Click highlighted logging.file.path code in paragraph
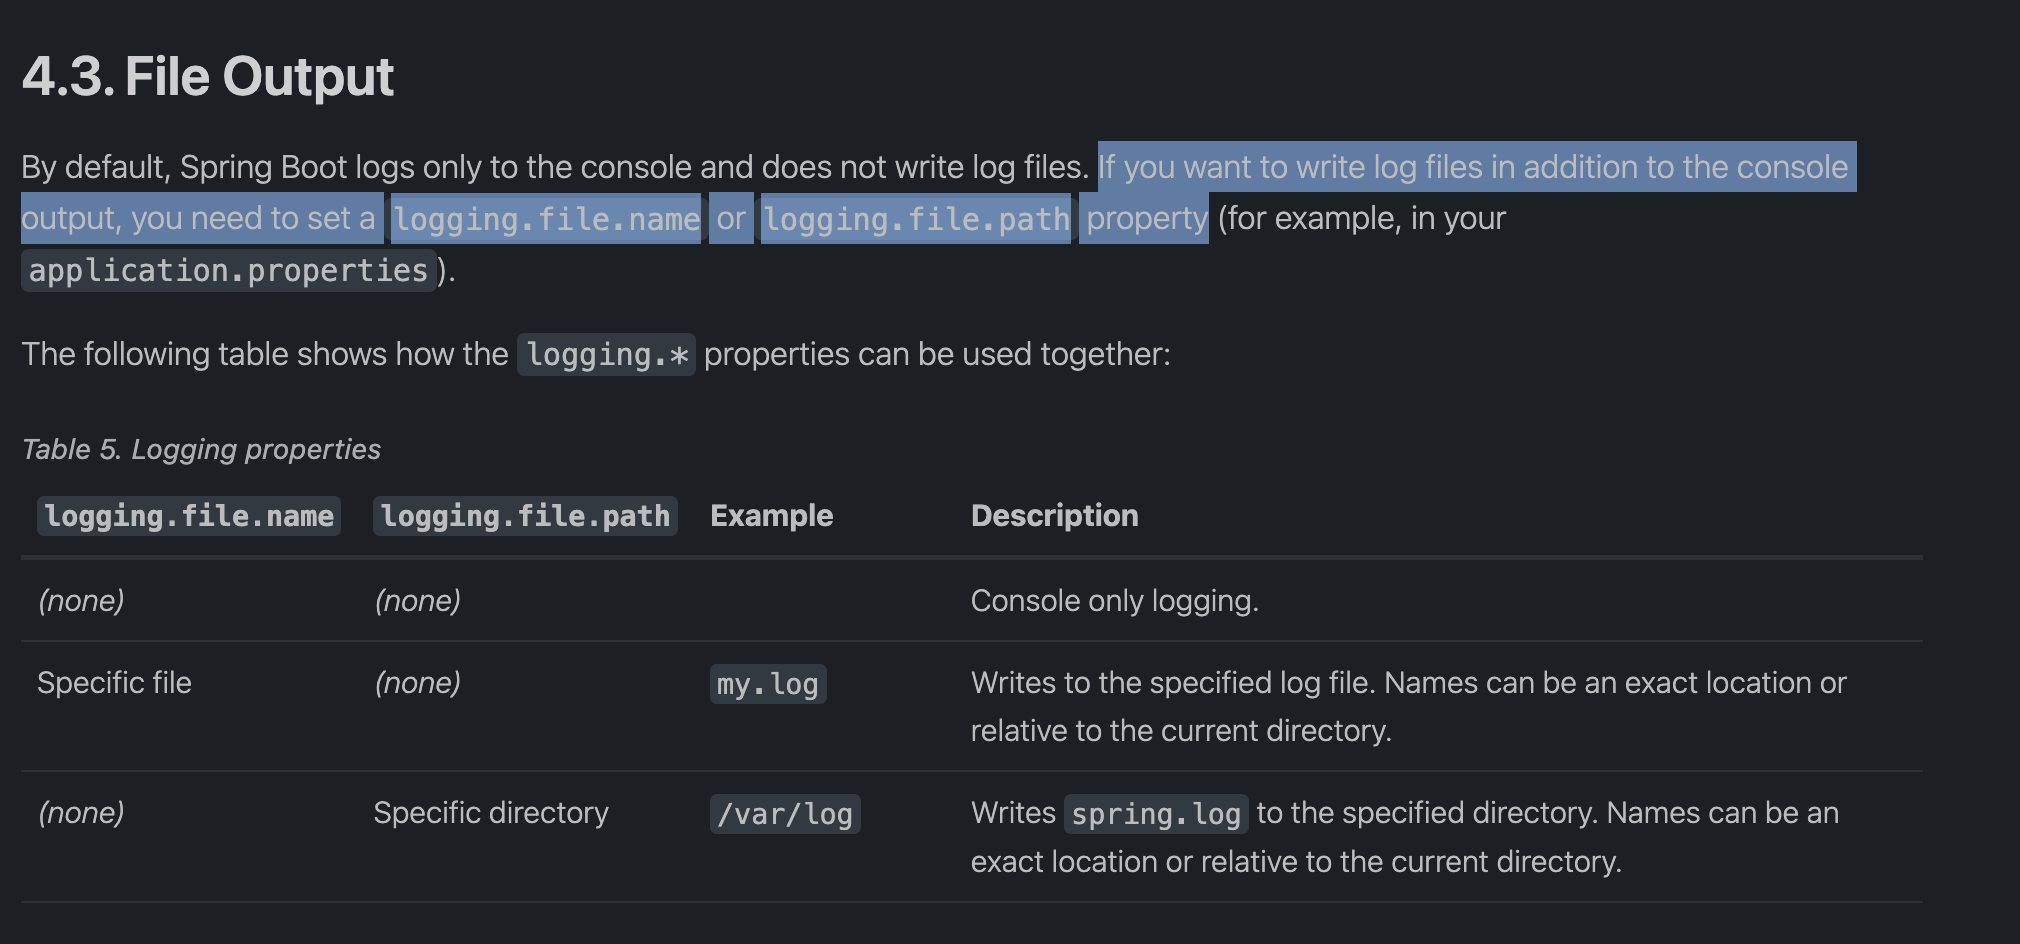Image resolution: width=2020 pixels, height=944 pixels. pos(916,219)
